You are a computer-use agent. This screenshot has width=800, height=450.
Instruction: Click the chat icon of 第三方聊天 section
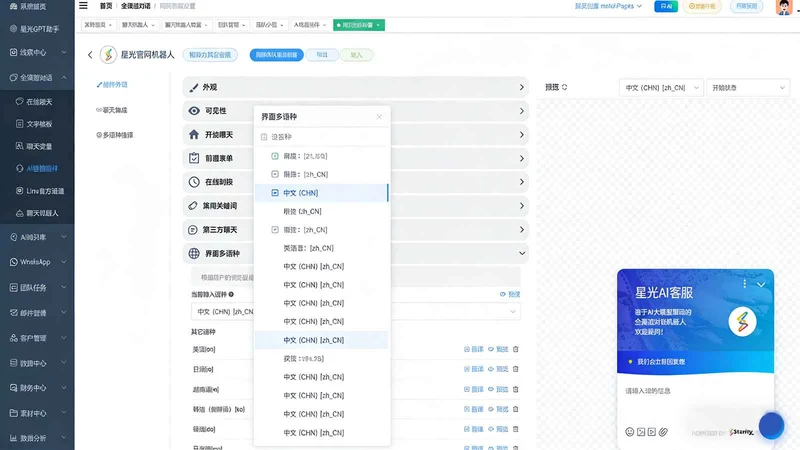tap(192, 230)
